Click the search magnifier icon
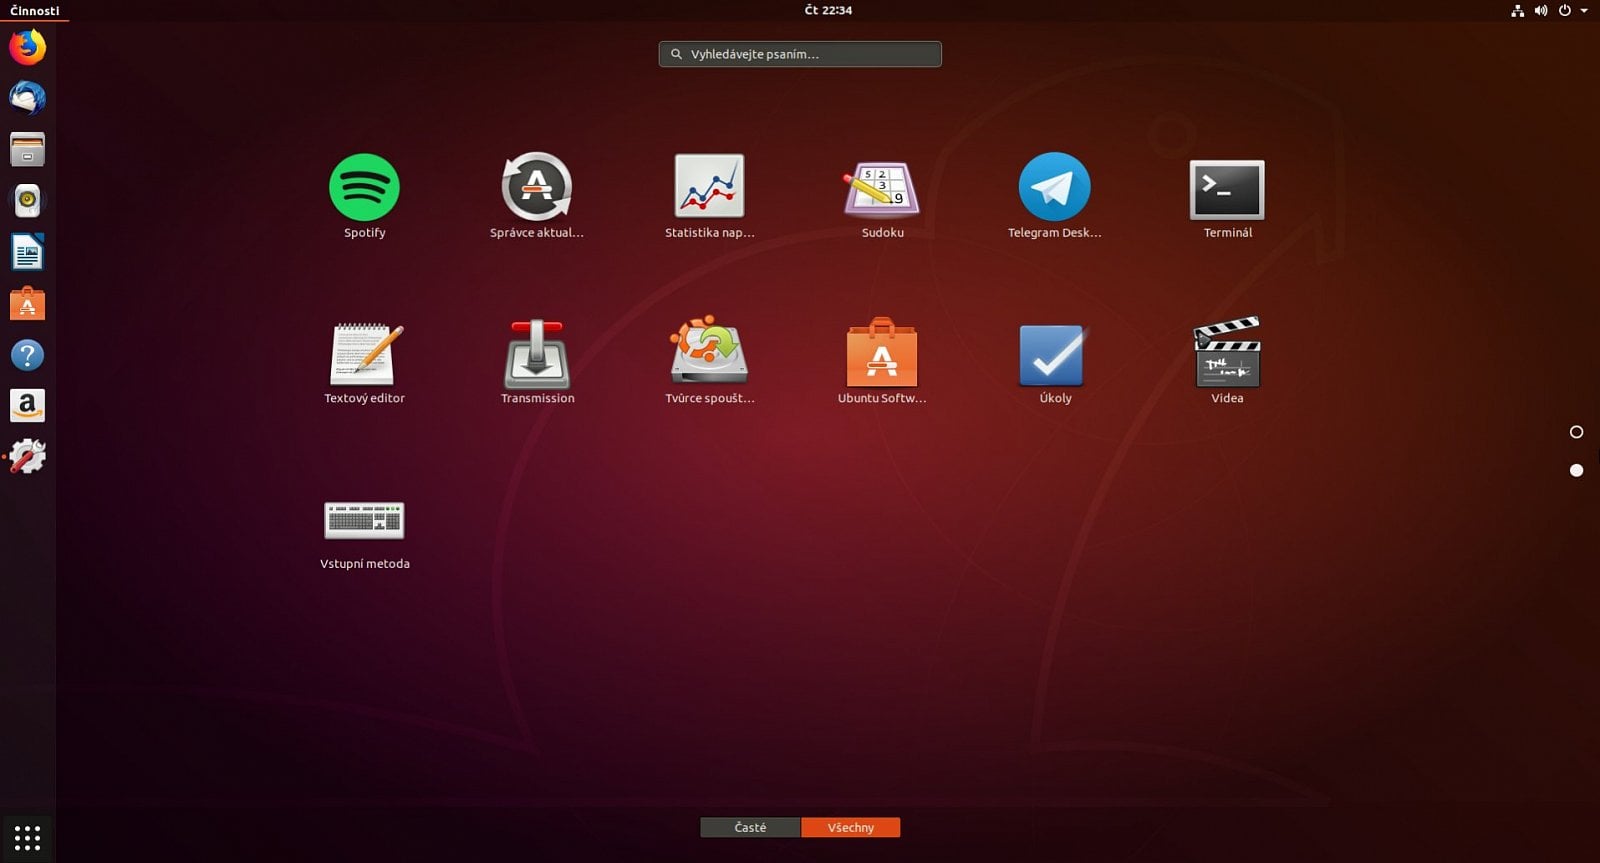 [676, 54]
